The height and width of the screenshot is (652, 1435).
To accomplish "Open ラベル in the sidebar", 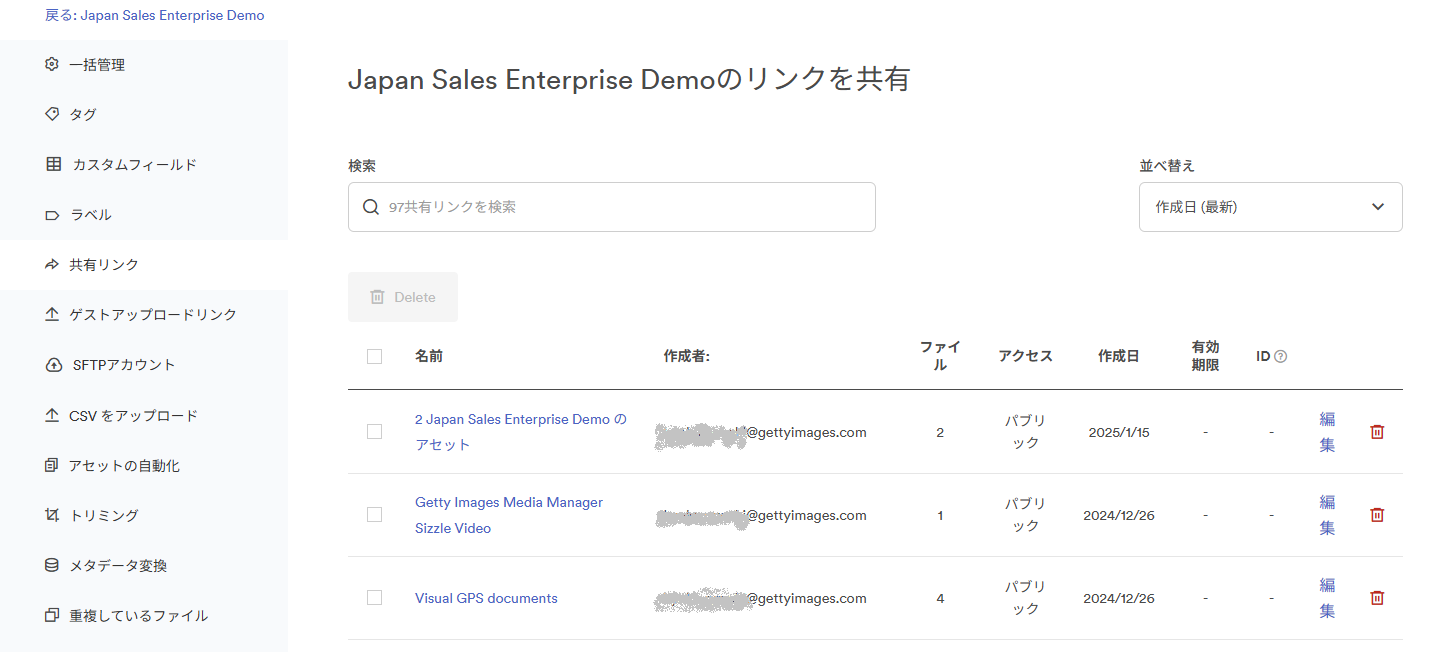I will tap(144, 215).
